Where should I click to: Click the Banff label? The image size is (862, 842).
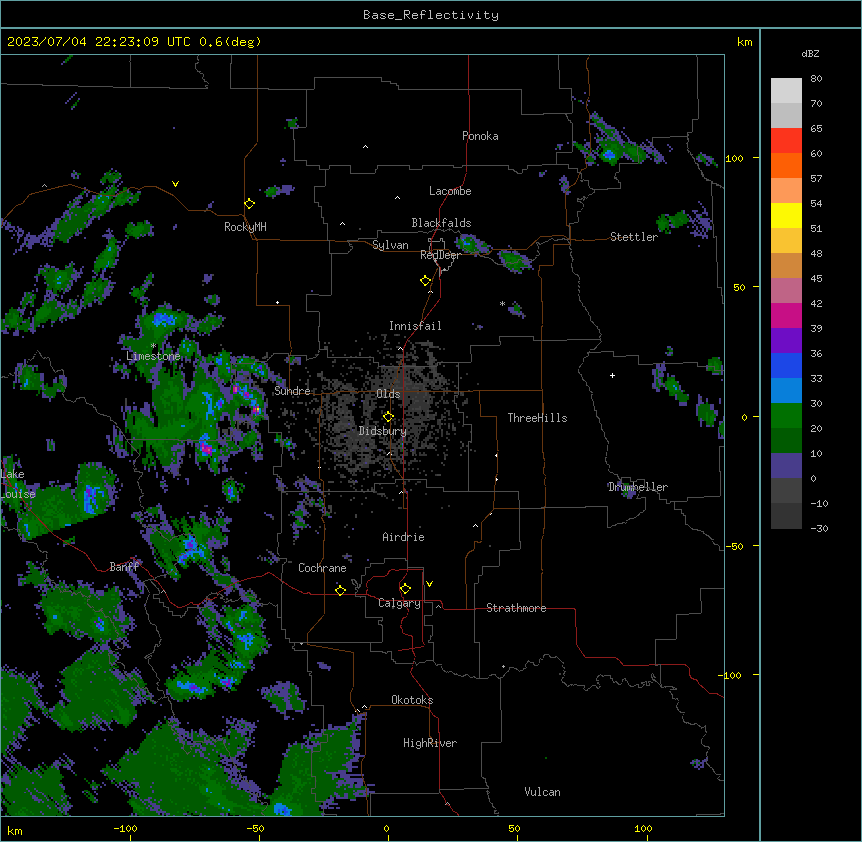(x=125, y=567)
